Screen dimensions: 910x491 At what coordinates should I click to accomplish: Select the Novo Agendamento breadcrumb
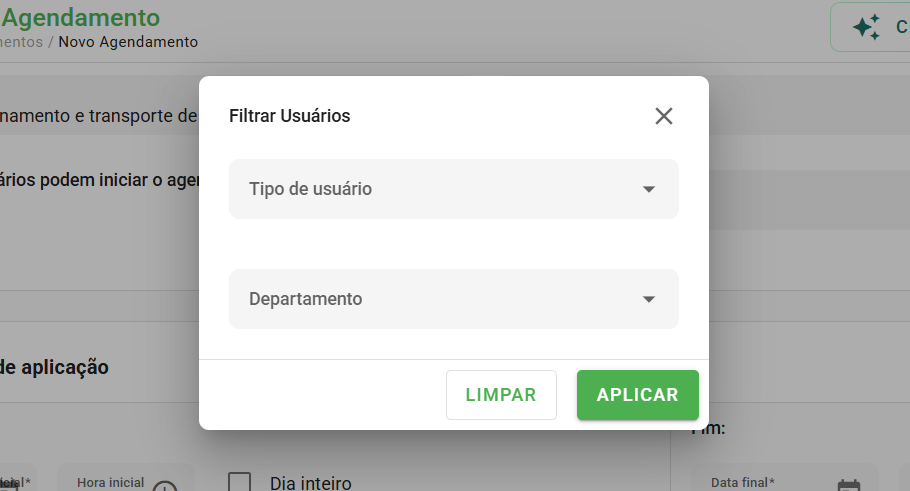click(128, 42)
